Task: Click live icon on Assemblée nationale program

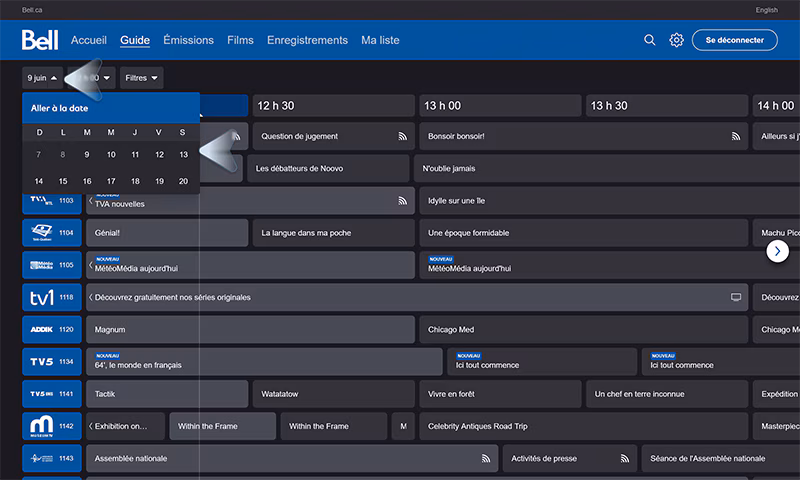Action: click(x=486, y=459)
